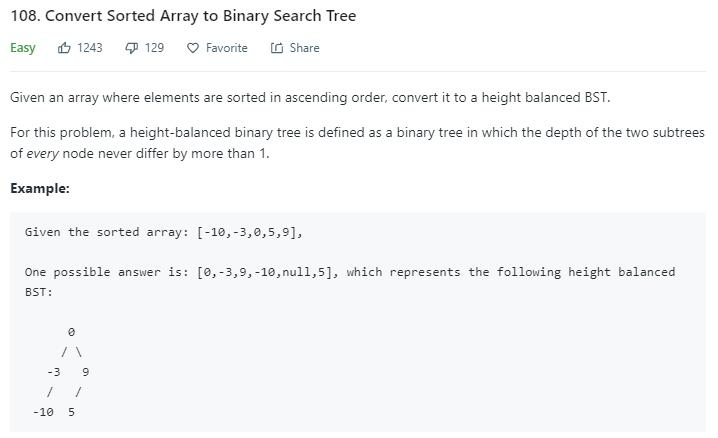Click node -3 in the tree diagram

54,372
